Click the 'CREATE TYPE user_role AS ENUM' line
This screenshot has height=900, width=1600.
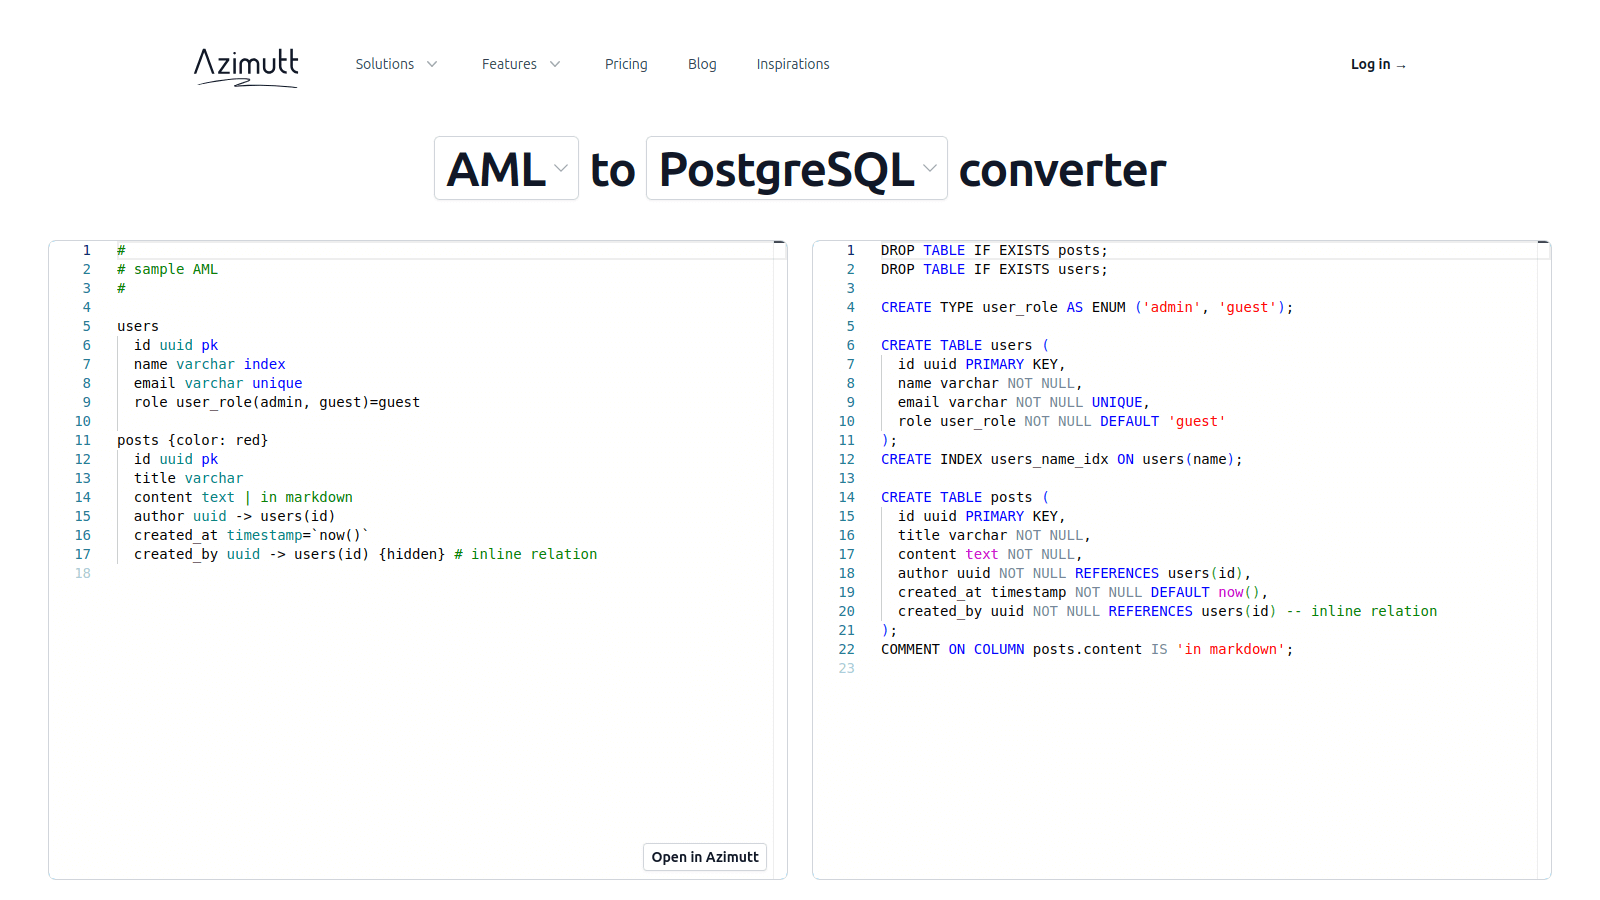tap(1087, 307)
